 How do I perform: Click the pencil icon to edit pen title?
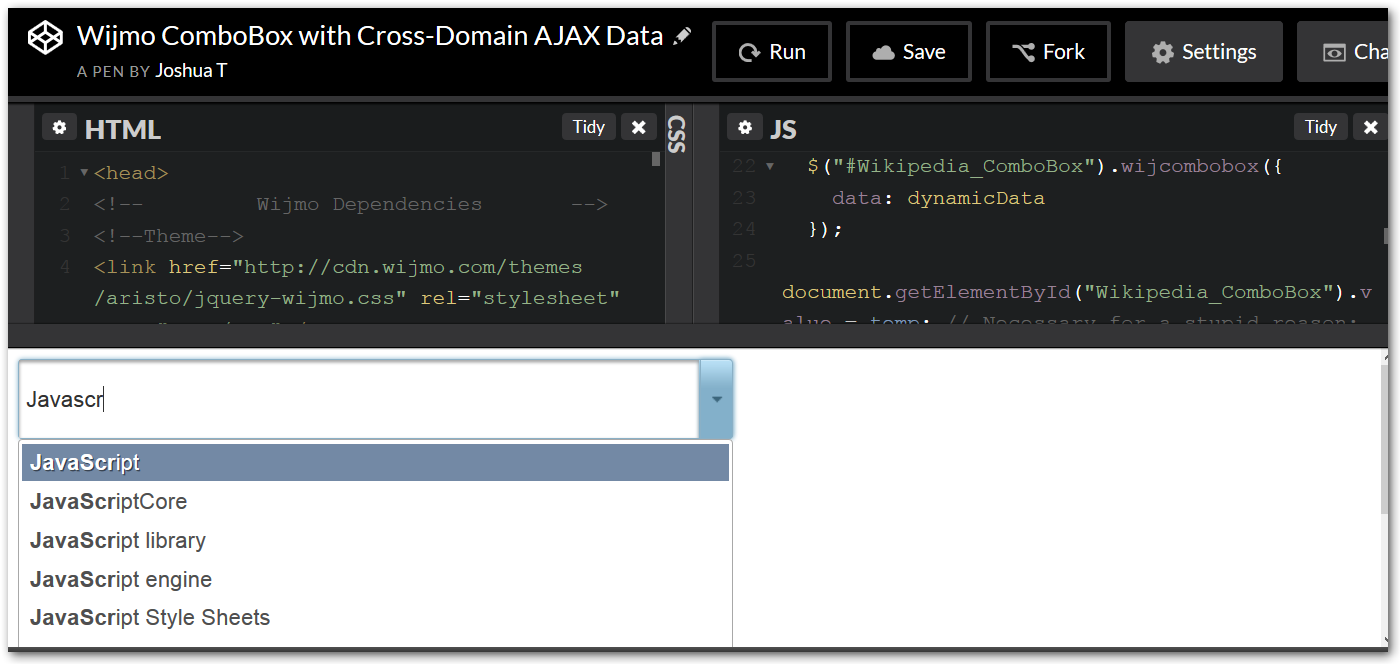[682, 37]
